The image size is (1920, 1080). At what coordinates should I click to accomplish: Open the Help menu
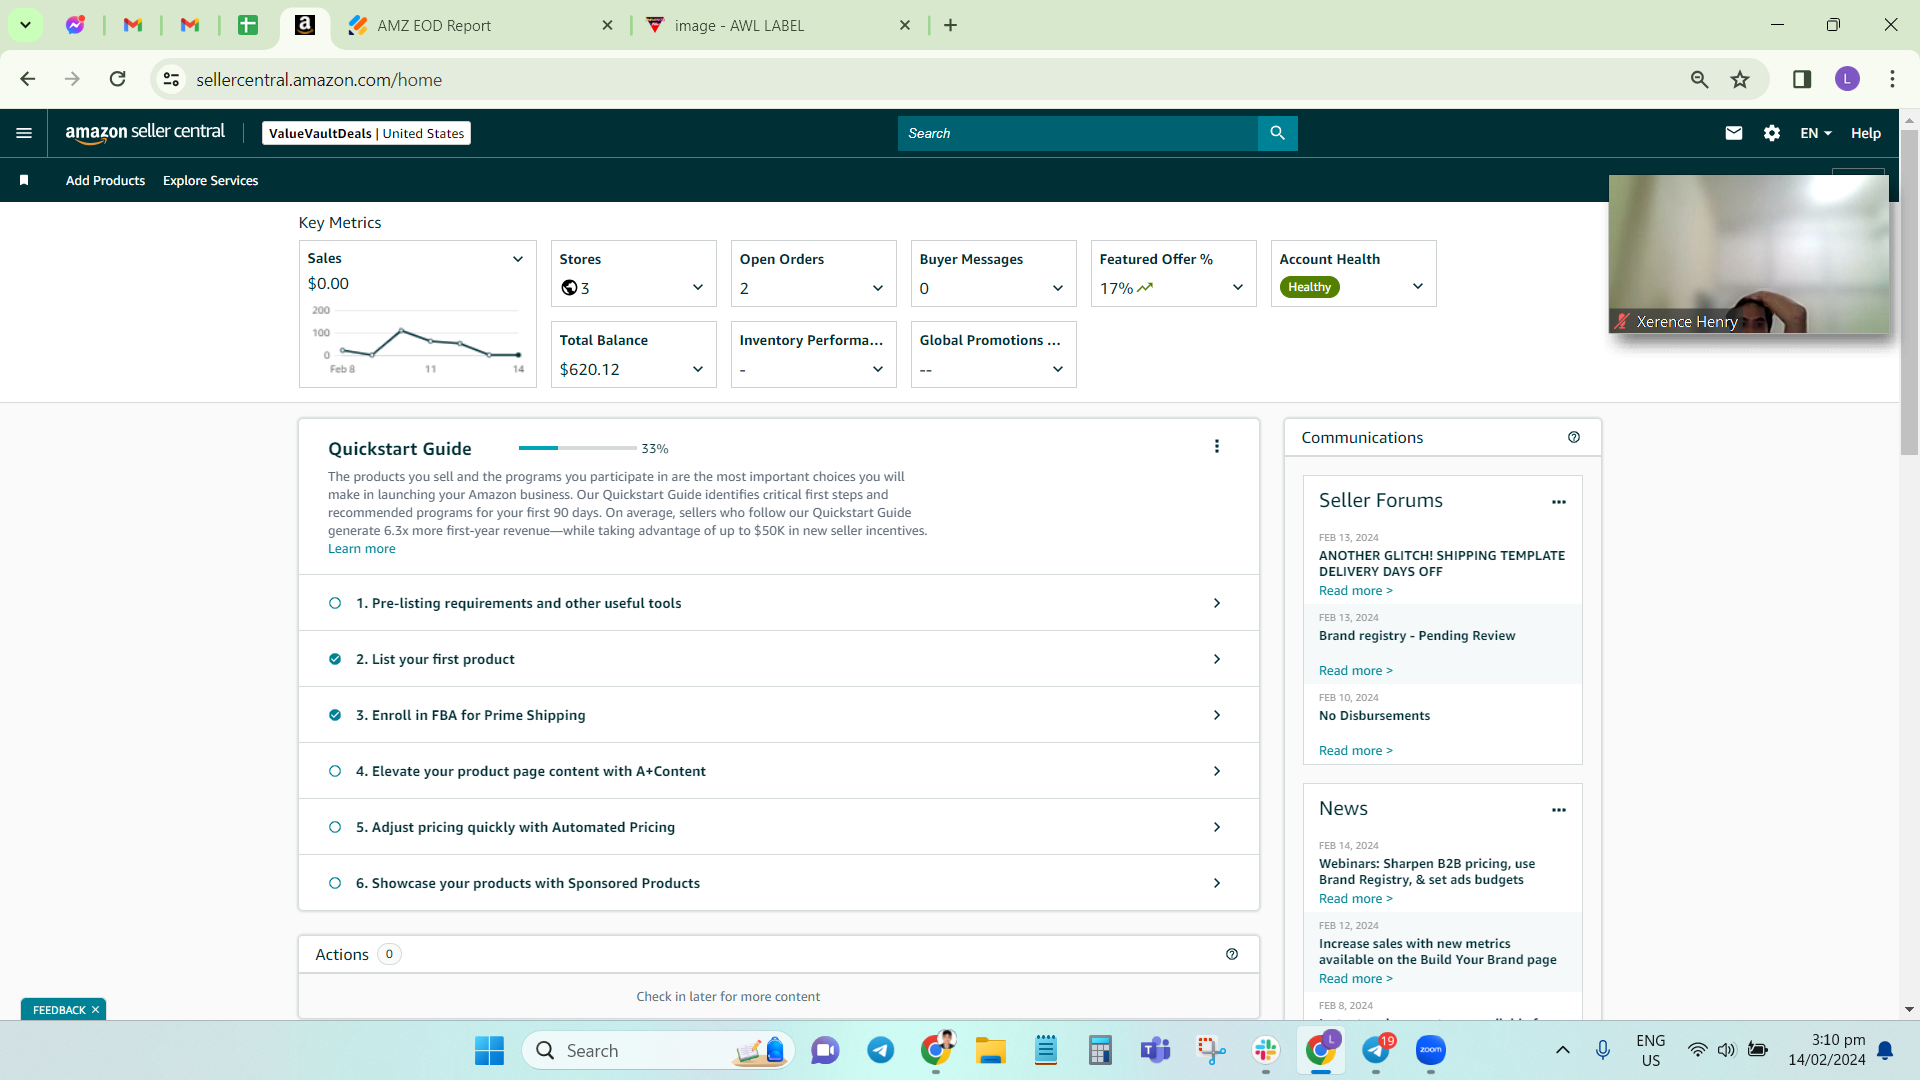1866,133
